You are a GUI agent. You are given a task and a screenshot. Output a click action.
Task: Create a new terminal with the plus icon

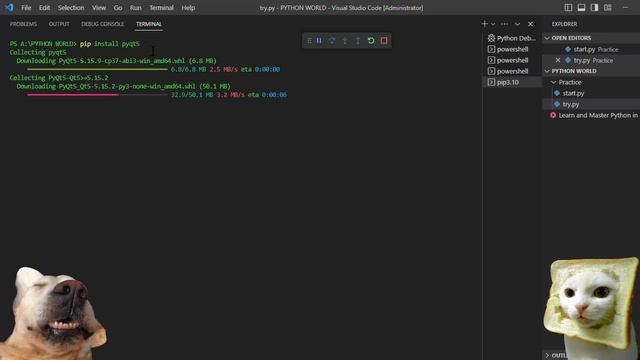(x=484, y=24)
